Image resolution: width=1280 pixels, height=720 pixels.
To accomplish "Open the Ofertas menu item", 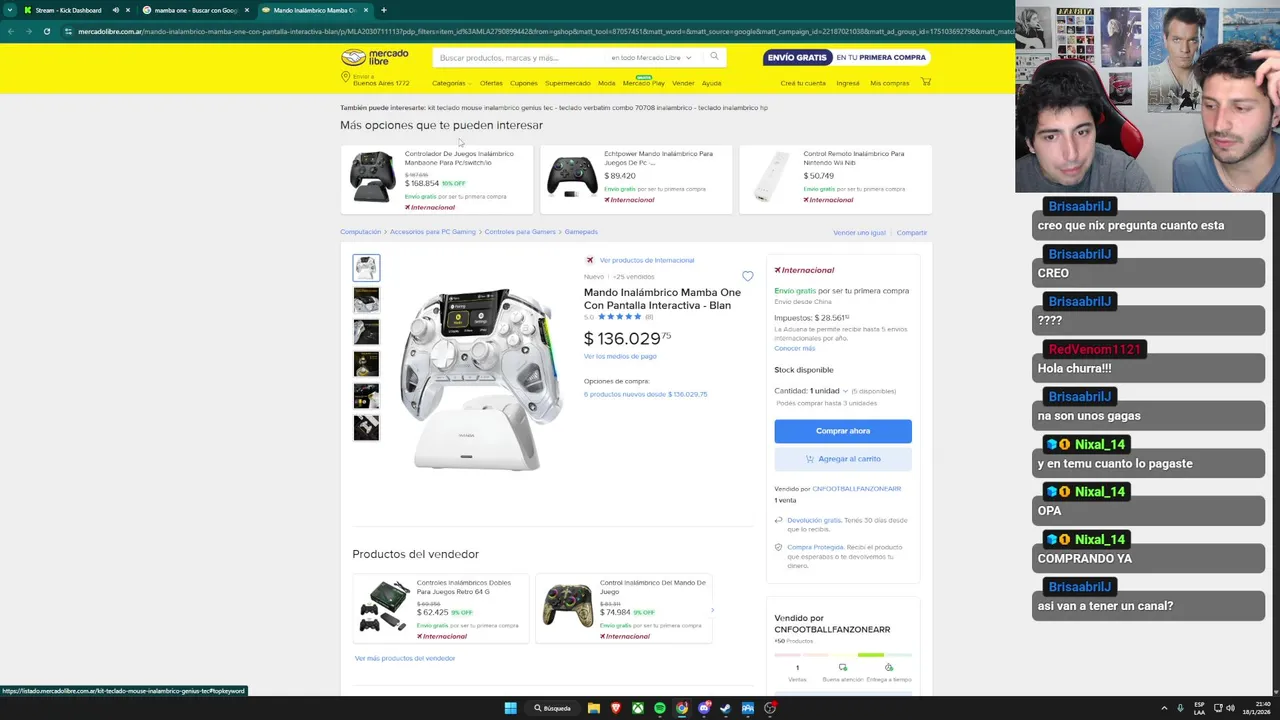I will (491, 83).
